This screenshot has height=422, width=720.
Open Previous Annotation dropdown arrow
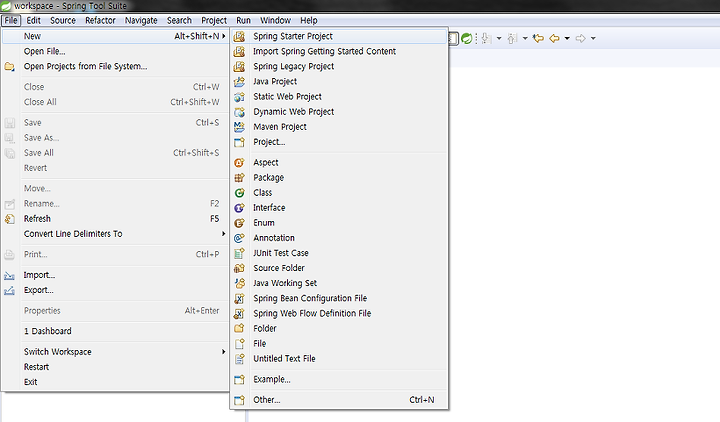(x=525, y=39)
